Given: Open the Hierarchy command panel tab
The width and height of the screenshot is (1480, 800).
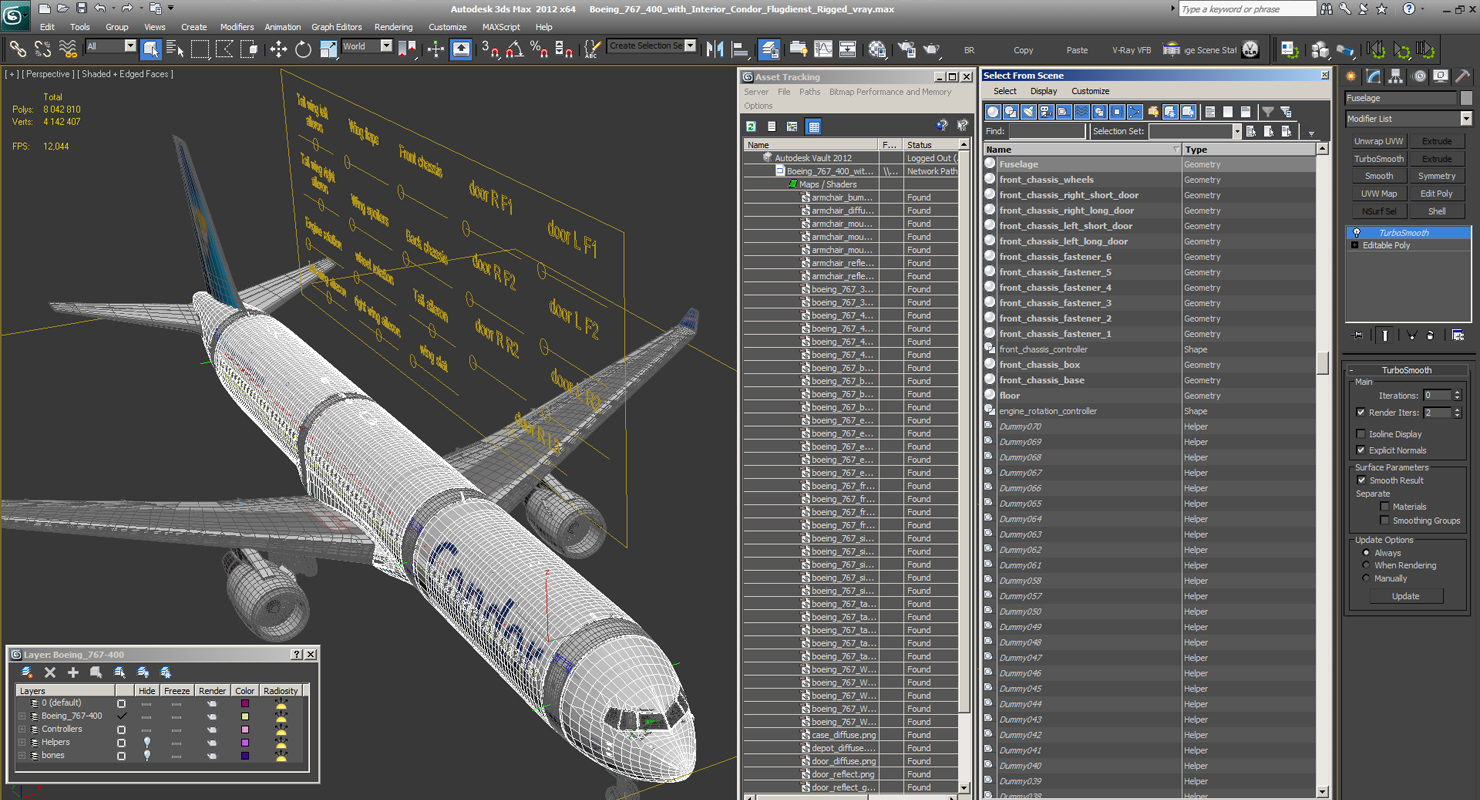Looking at the screenshot, I should click(1396, 76).
